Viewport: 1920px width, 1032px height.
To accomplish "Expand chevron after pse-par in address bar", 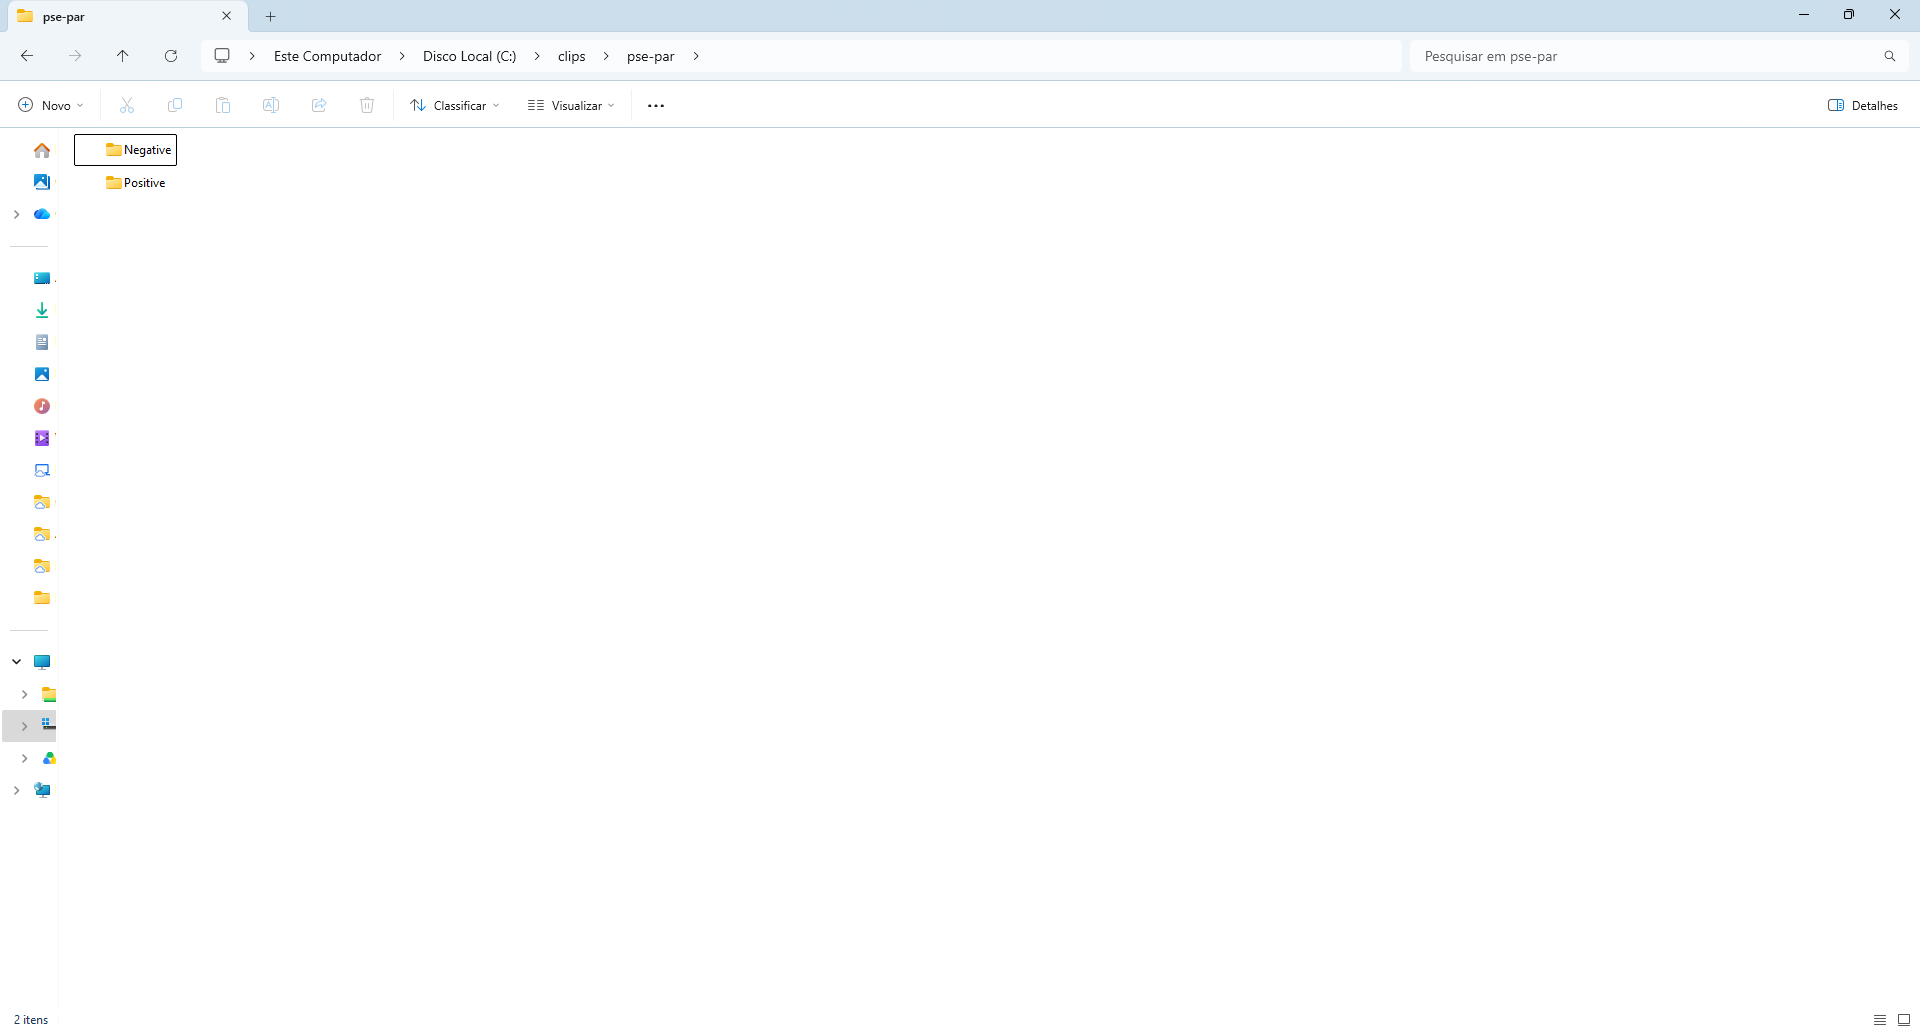I will (x=696, y=56).
